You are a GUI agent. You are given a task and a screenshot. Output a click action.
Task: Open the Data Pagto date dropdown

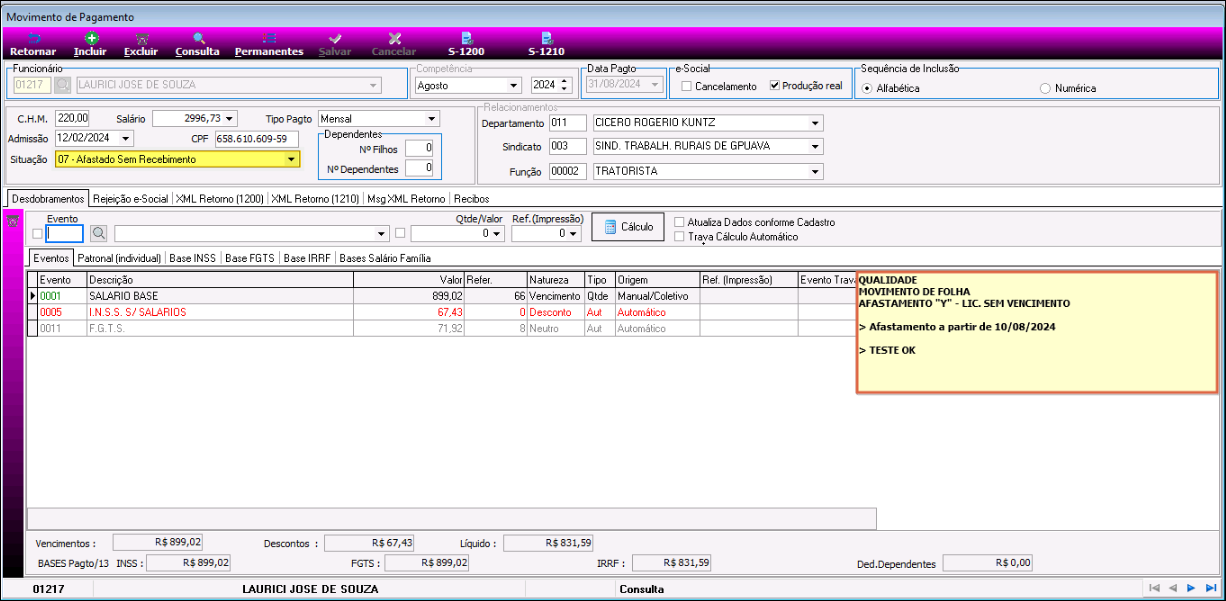[x=657, y=85]
